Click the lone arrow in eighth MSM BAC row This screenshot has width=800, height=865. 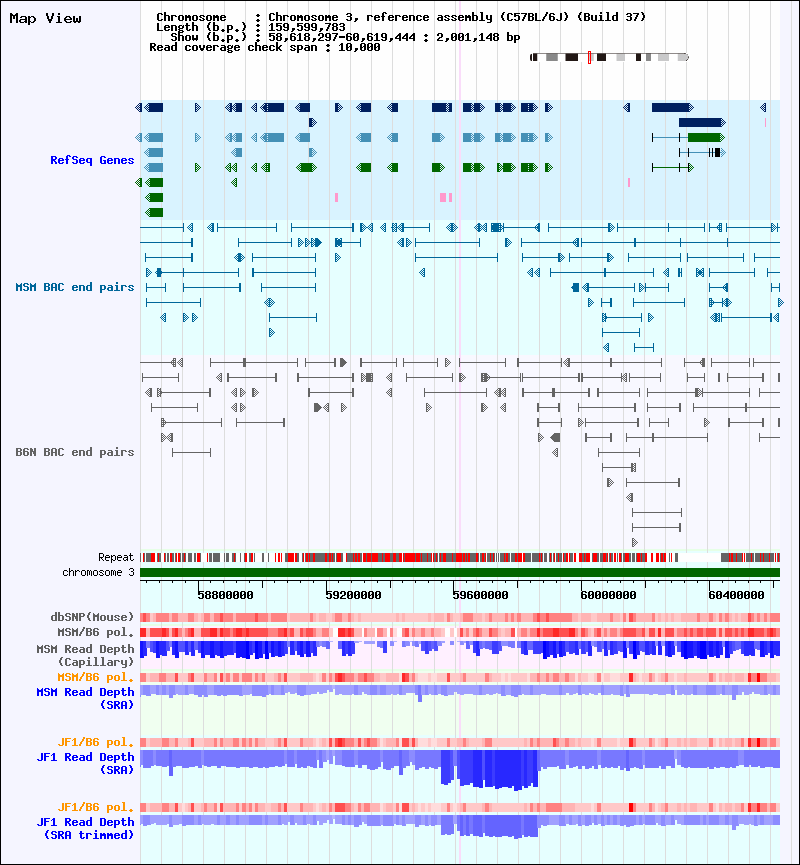tap(271, 333)
